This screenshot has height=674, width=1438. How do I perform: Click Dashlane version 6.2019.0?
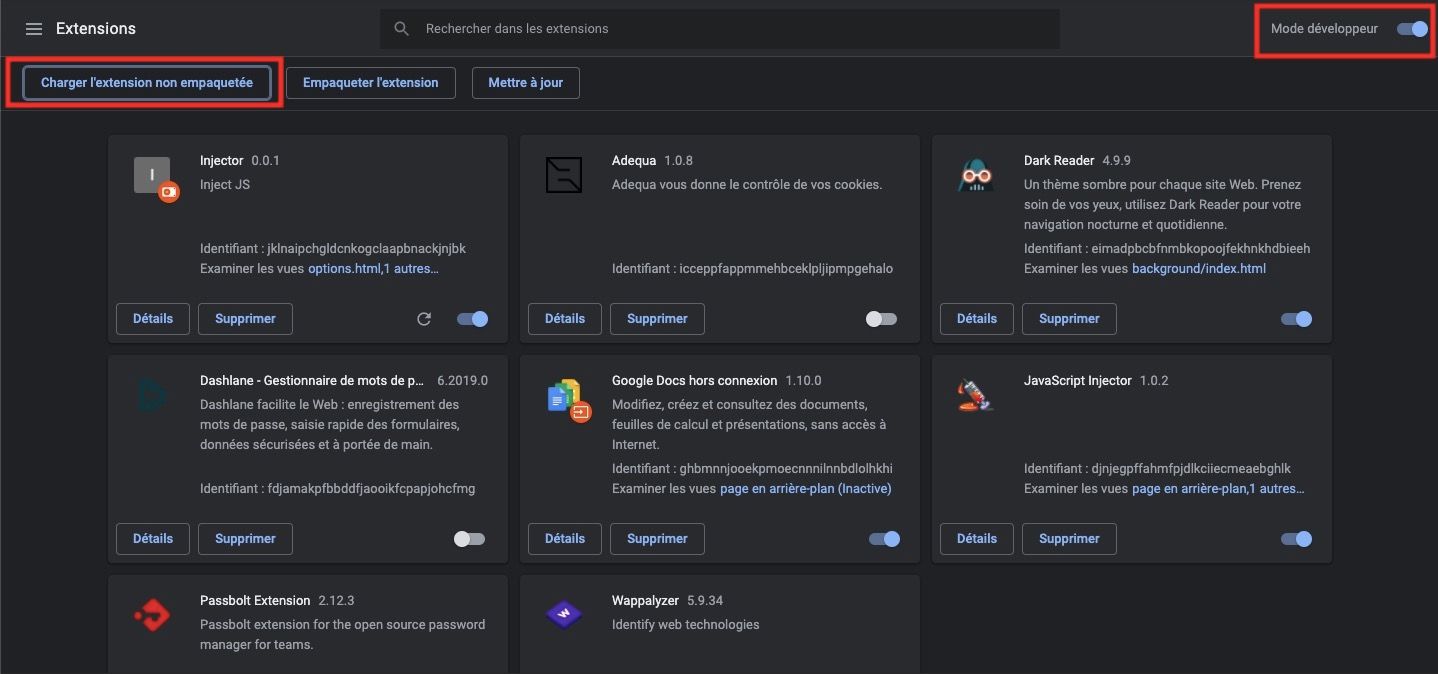pyautogui.click(x=463, y=381)
